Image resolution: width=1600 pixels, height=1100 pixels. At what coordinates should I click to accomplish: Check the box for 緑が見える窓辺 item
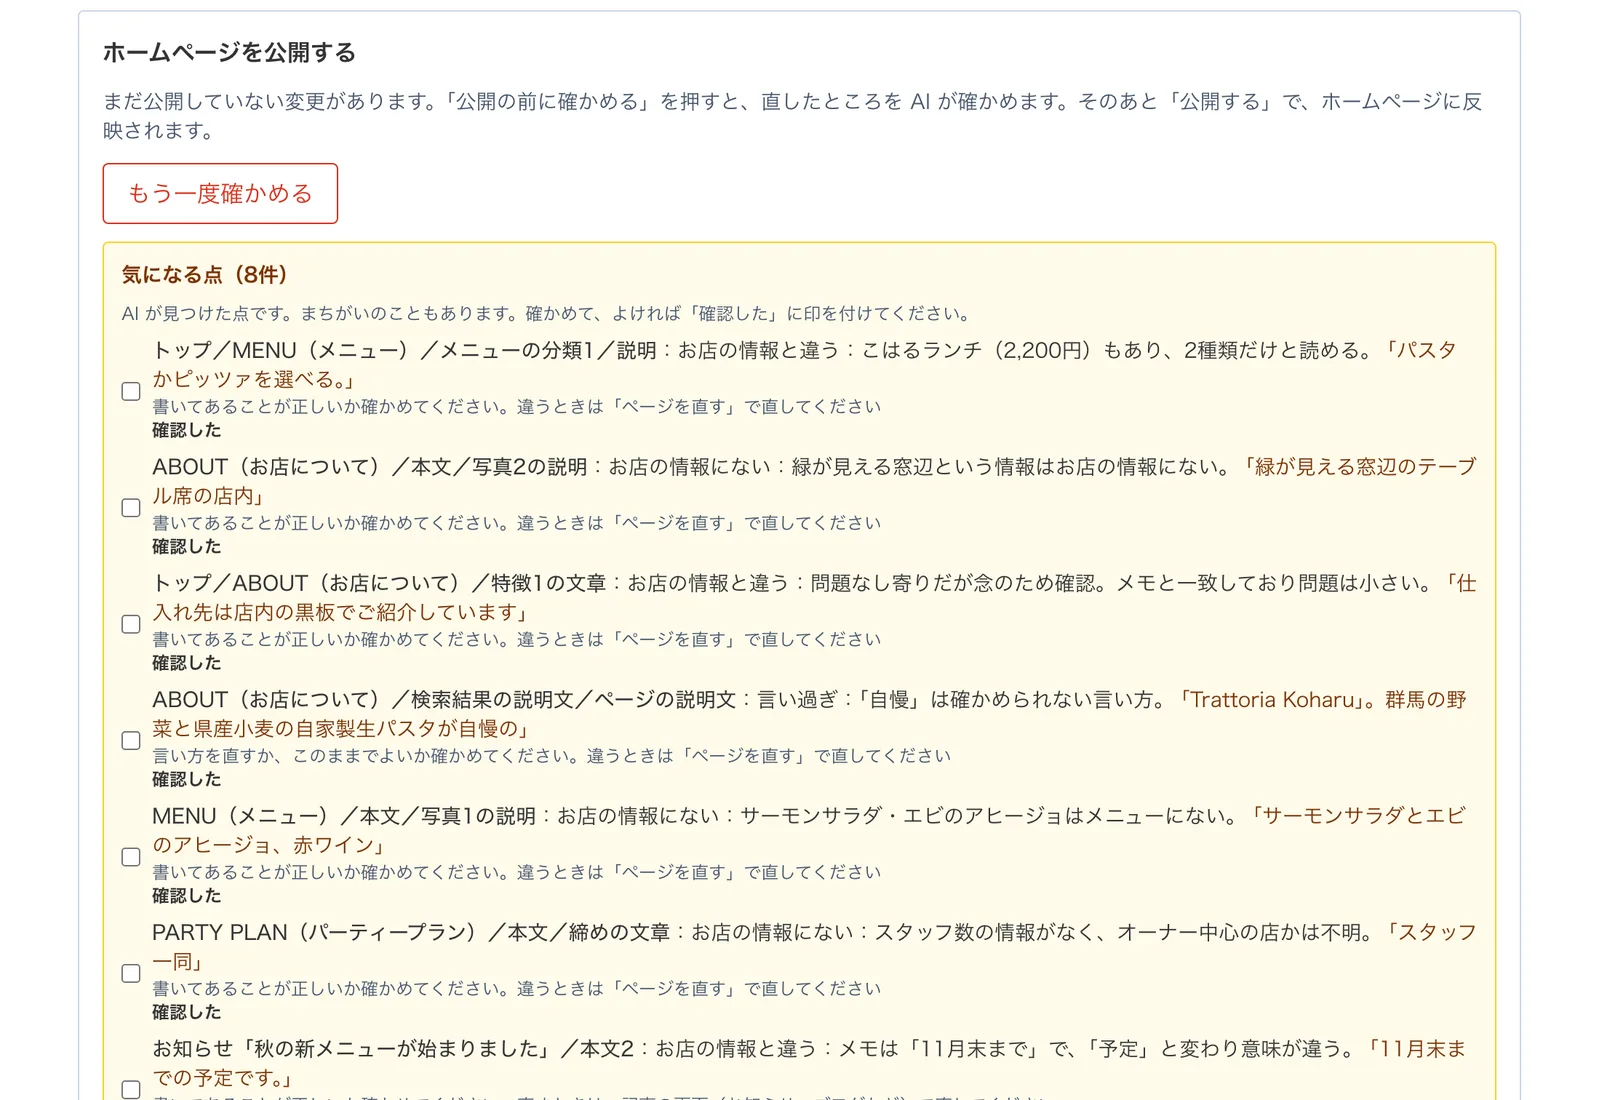coord(131,508)
